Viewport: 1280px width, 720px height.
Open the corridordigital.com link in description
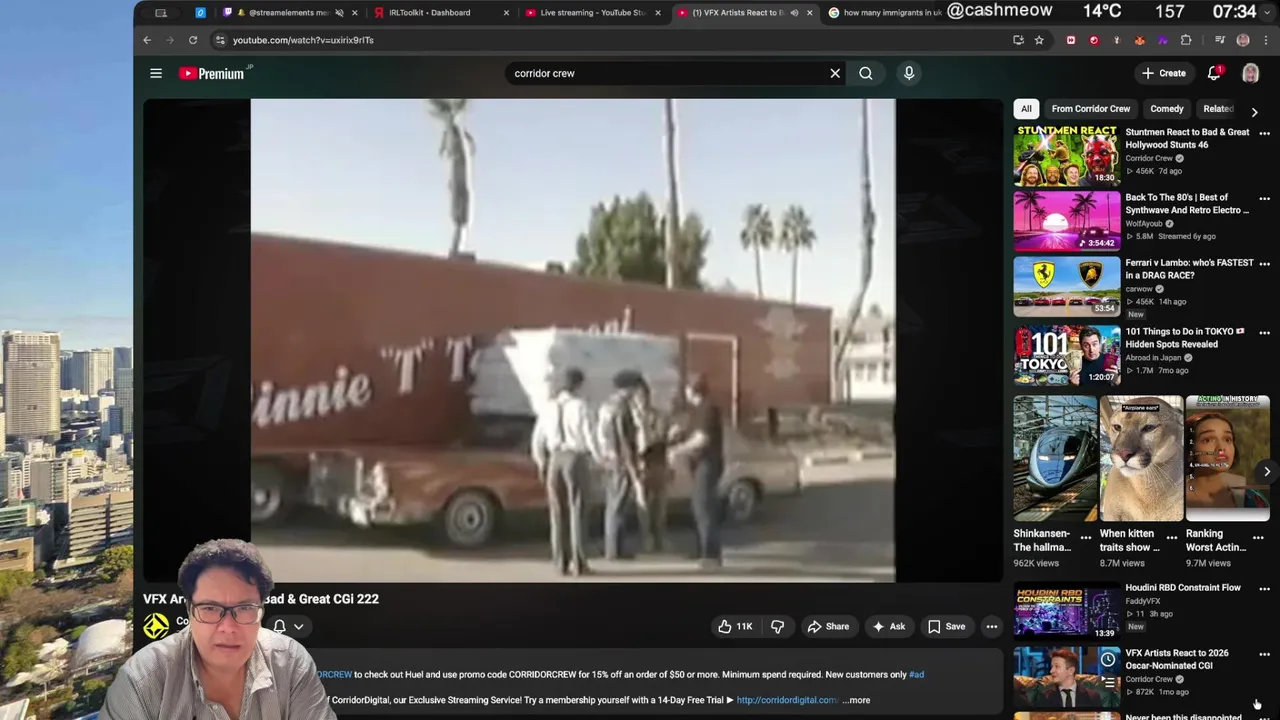click(x=788, y=700)
